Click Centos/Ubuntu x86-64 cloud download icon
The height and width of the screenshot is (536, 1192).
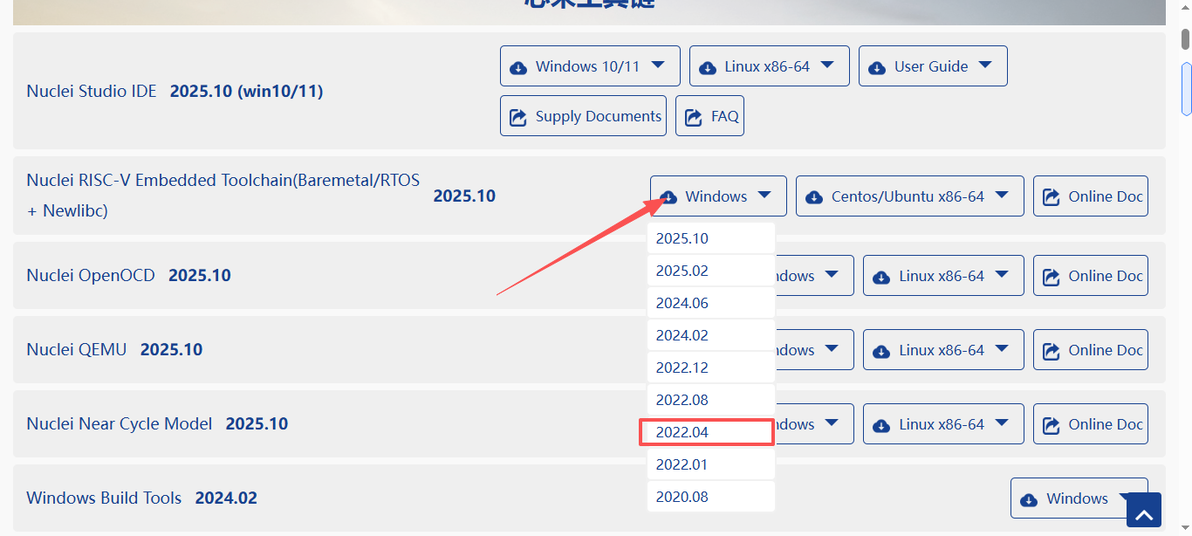point(814,198)
